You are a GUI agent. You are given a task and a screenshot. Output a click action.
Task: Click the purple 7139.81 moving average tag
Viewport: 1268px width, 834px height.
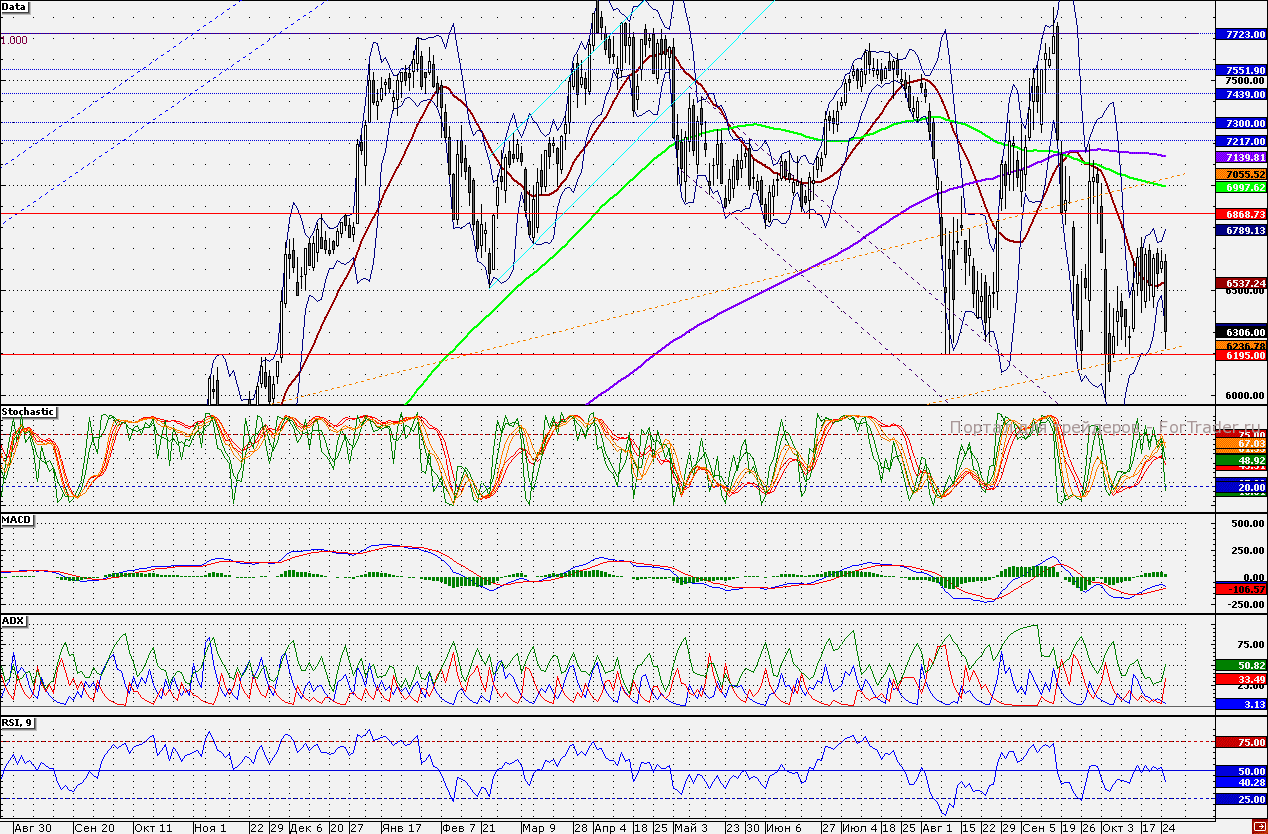pos(1238,158)
